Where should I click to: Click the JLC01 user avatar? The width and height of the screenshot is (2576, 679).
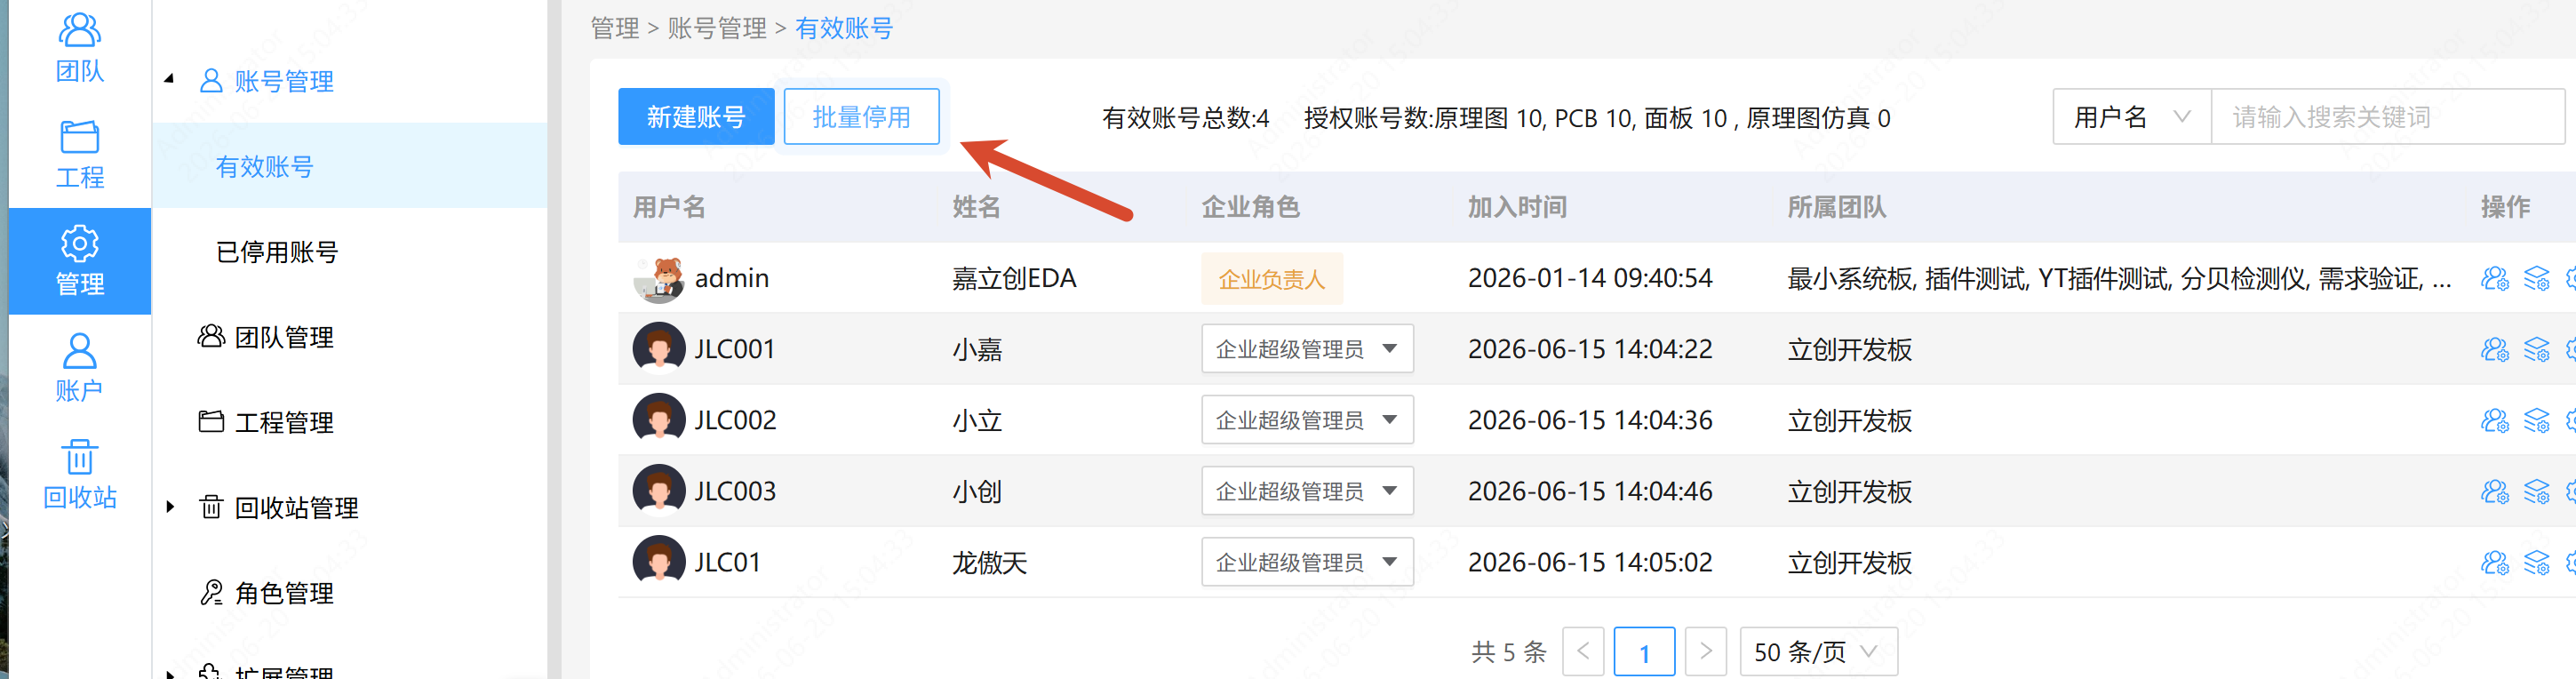click(659, 561)
